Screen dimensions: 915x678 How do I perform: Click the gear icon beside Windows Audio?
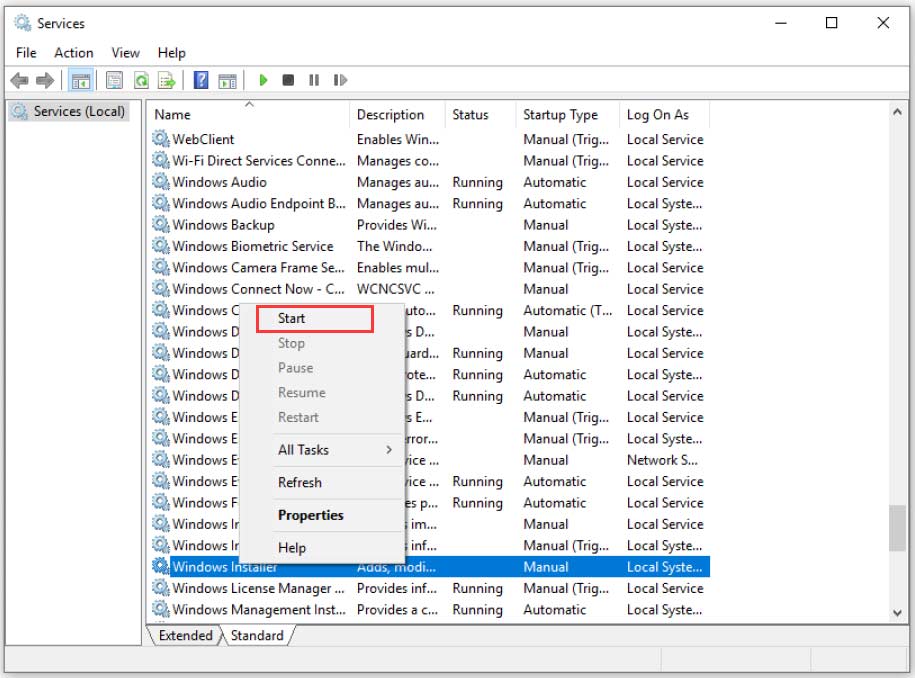[x=160, y=181]
